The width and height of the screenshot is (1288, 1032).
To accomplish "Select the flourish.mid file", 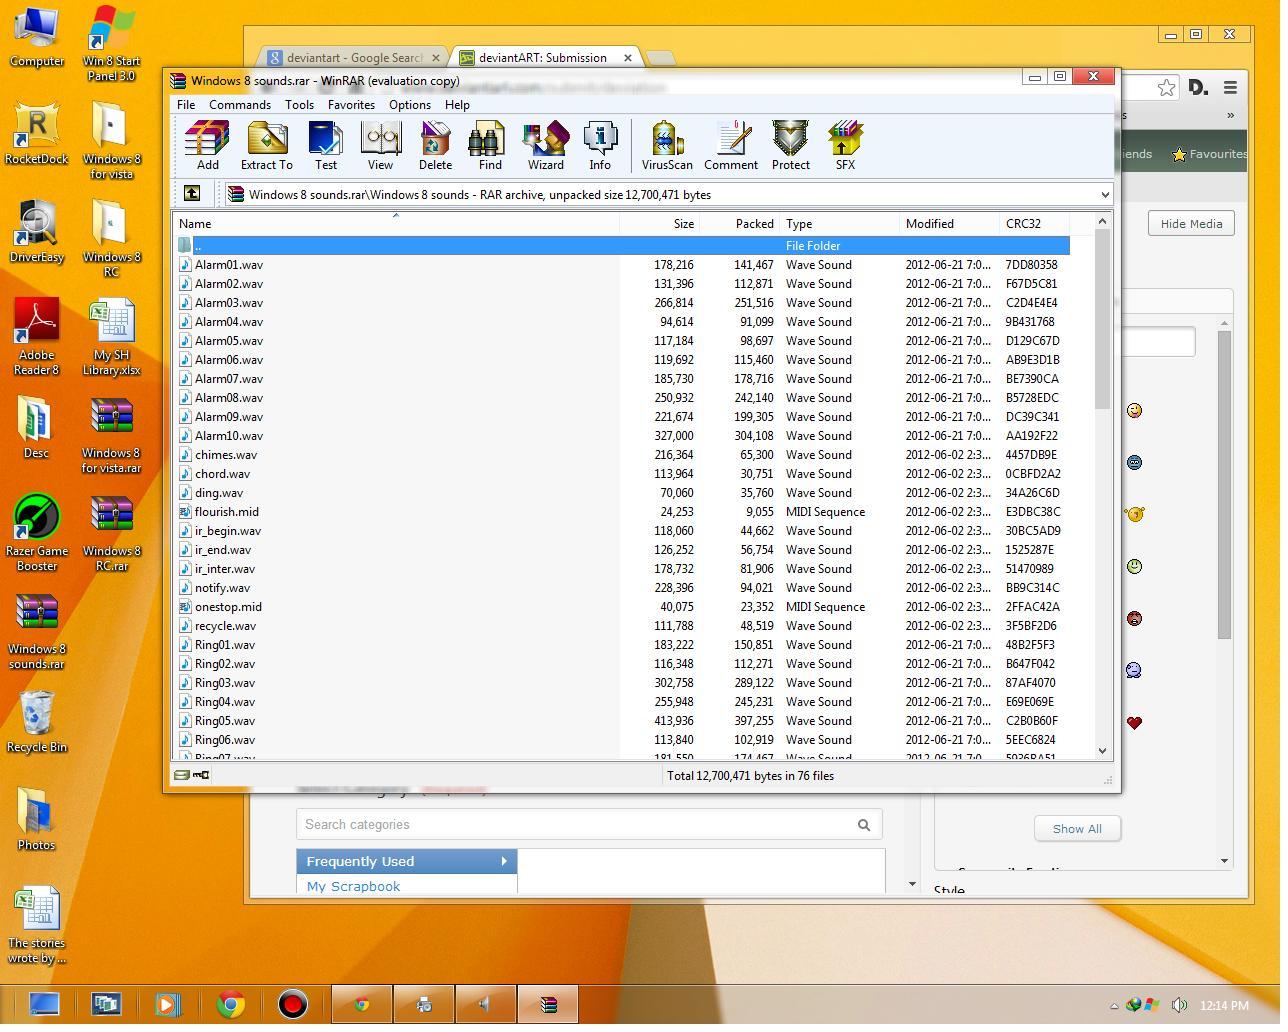I will (622, 512).
